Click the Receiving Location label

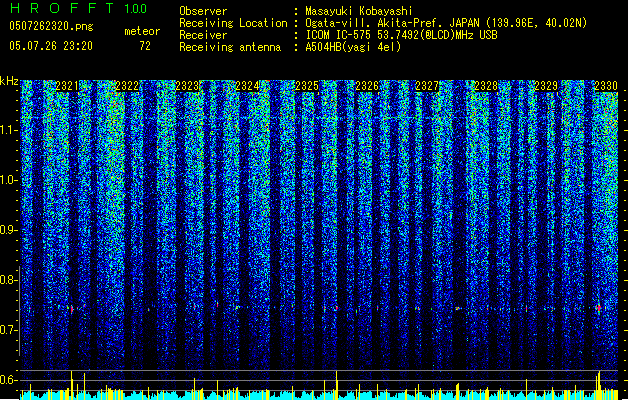[233, 23]
